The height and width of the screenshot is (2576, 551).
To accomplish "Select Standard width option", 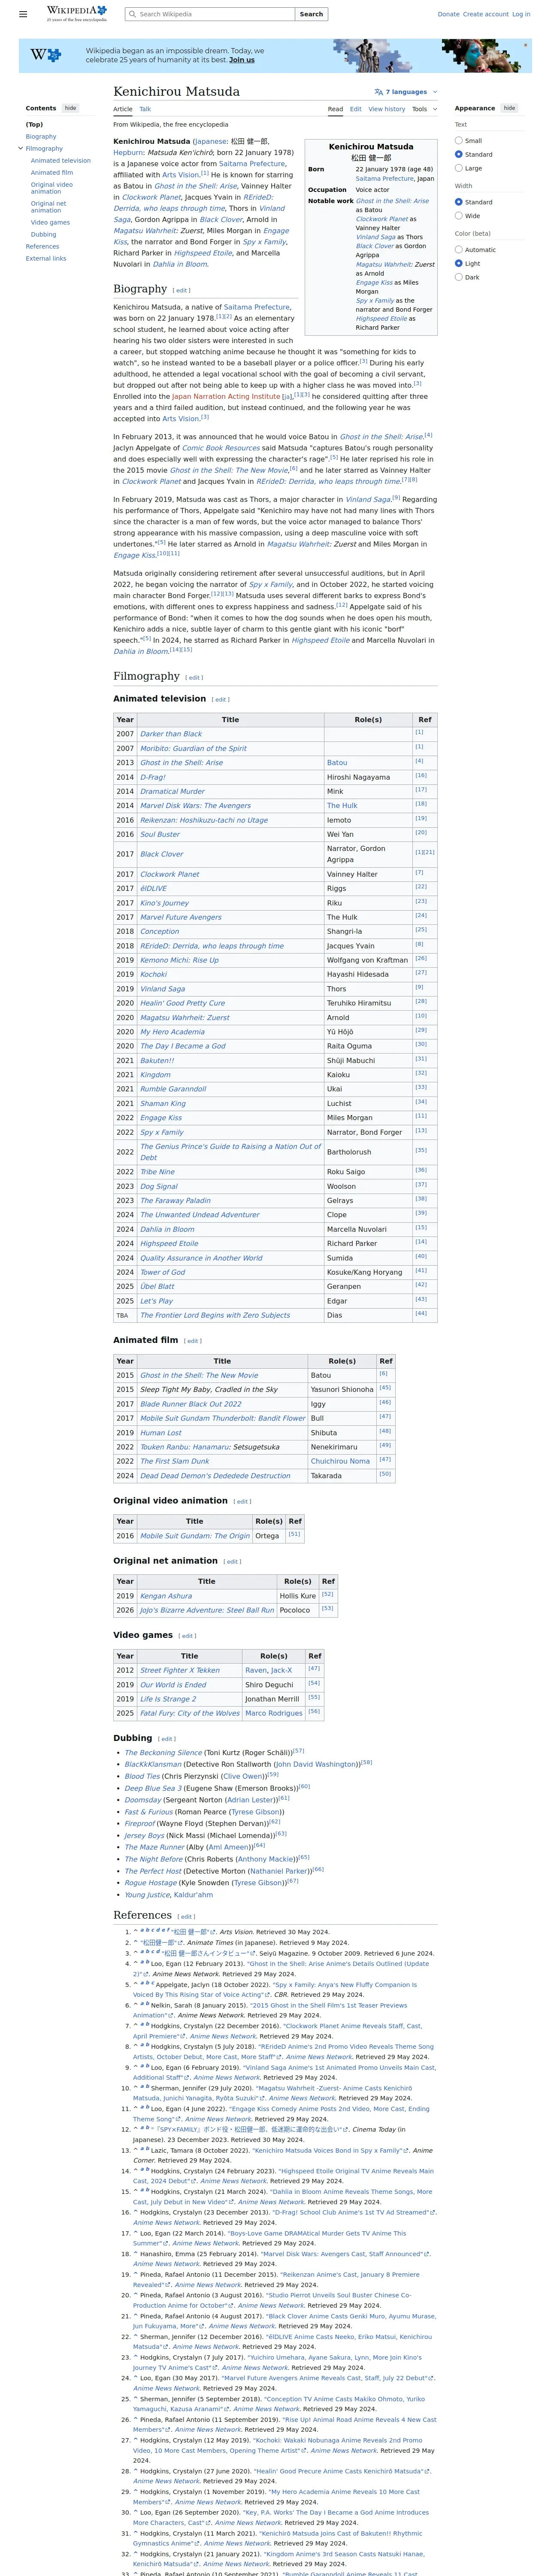I will click(x=459, y=202).
